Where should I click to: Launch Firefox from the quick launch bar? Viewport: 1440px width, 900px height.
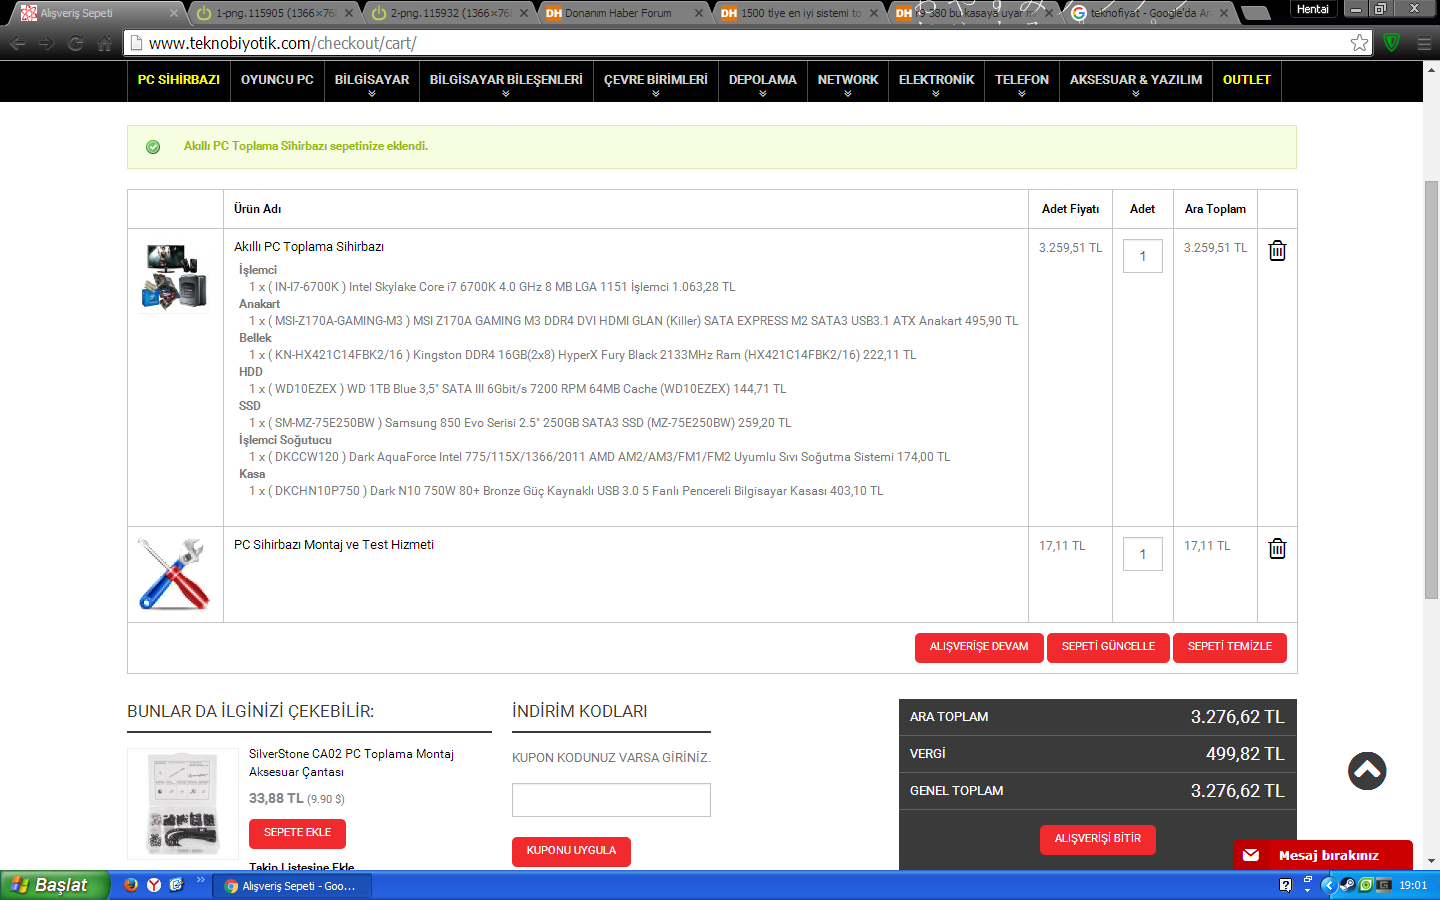click(130, 885)
